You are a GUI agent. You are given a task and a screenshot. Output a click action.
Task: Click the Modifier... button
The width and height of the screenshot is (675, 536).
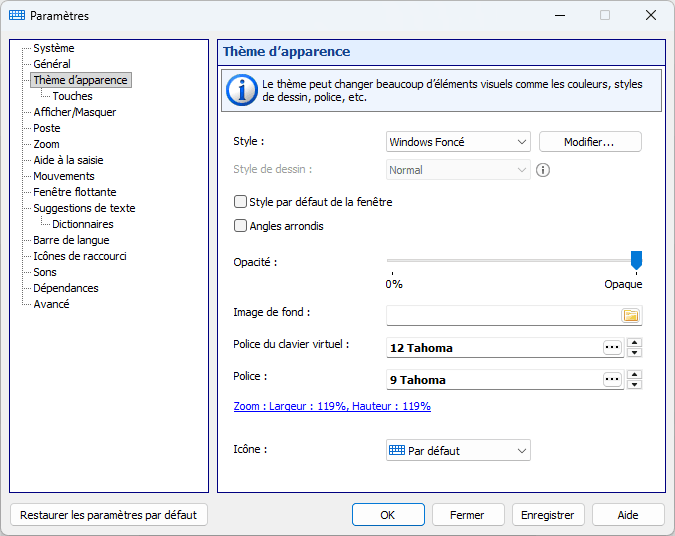coord(590,142)
